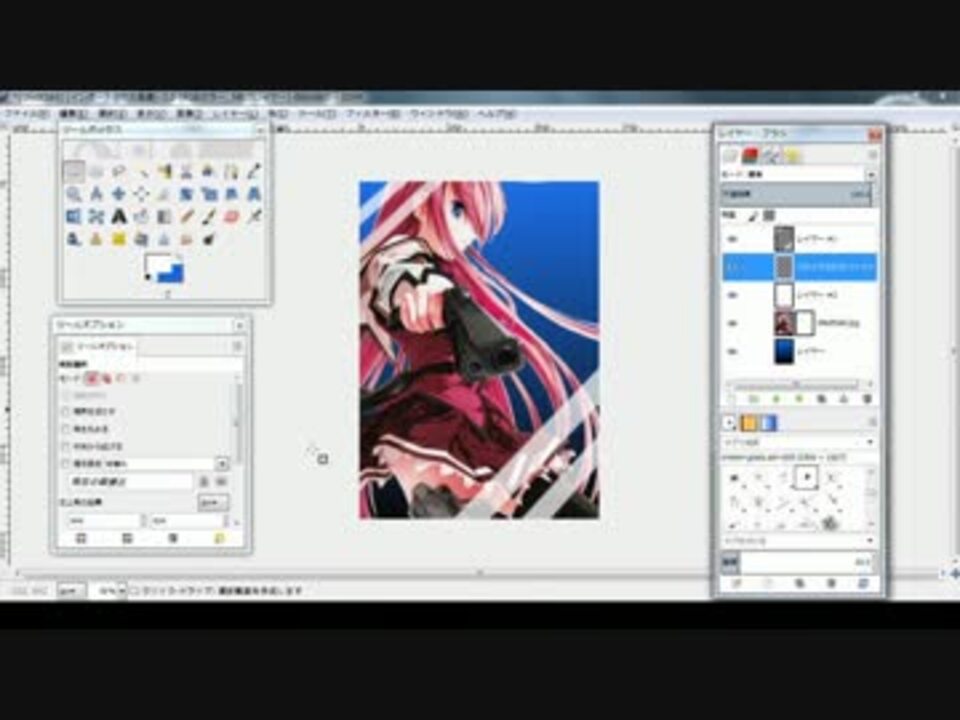Select the Shear tool
This screenshot has height=720, width=960.
point(231,194)
